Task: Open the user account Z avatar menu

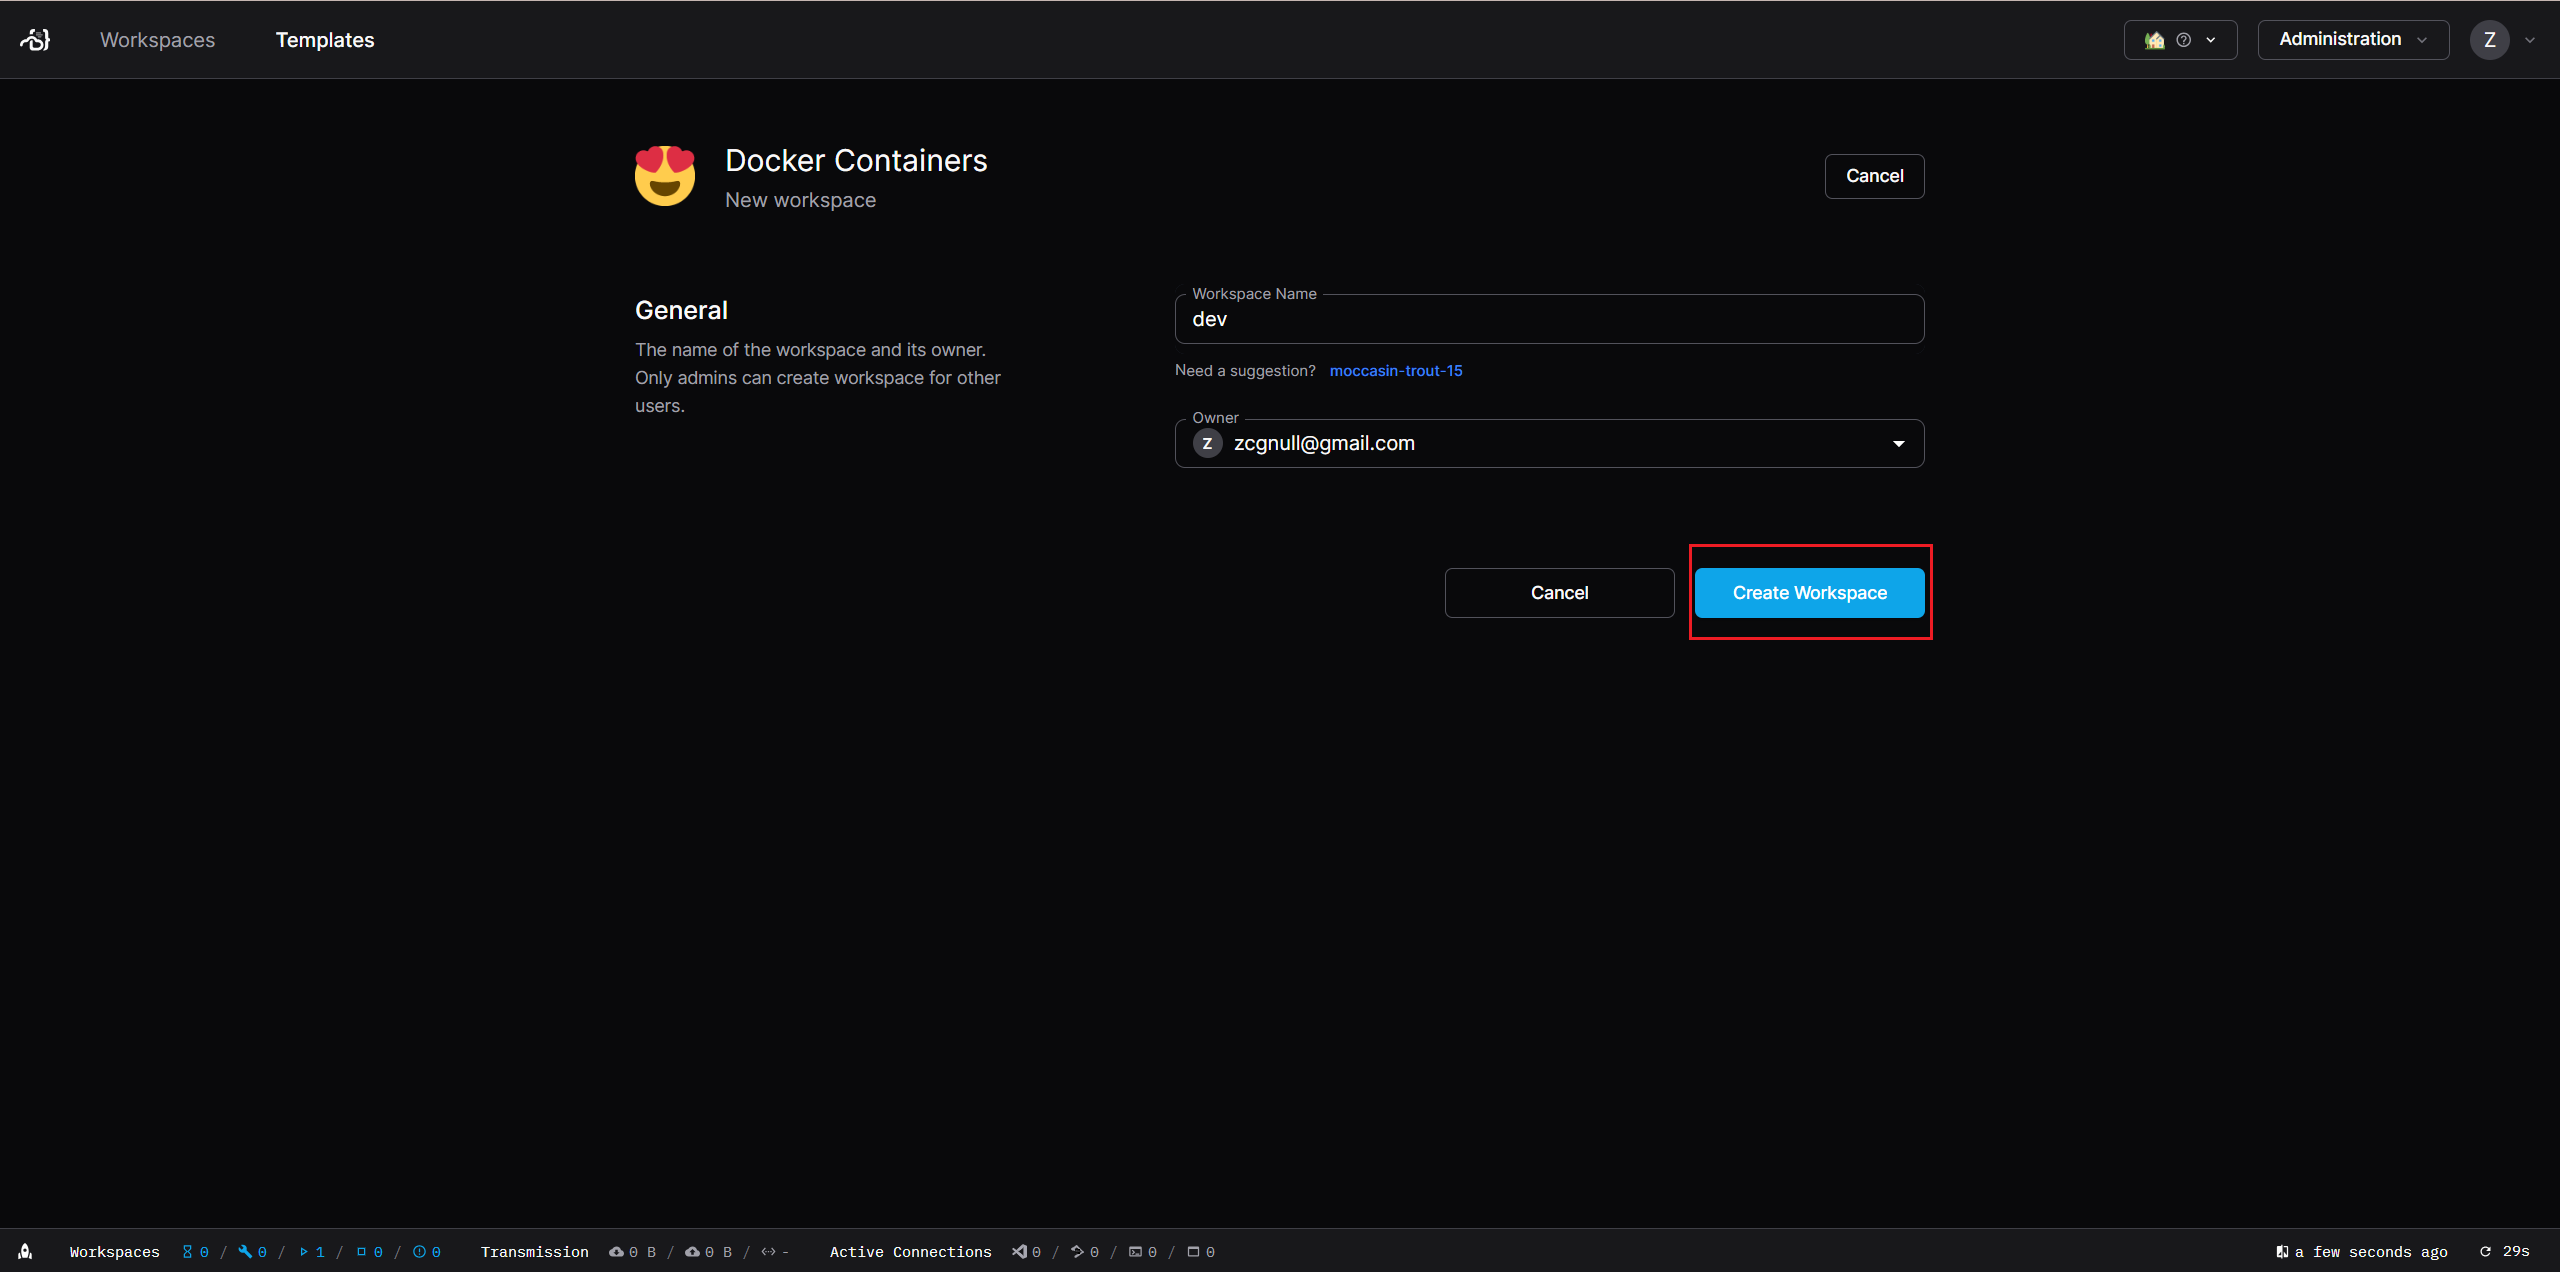Action: tap(2489, 40)
